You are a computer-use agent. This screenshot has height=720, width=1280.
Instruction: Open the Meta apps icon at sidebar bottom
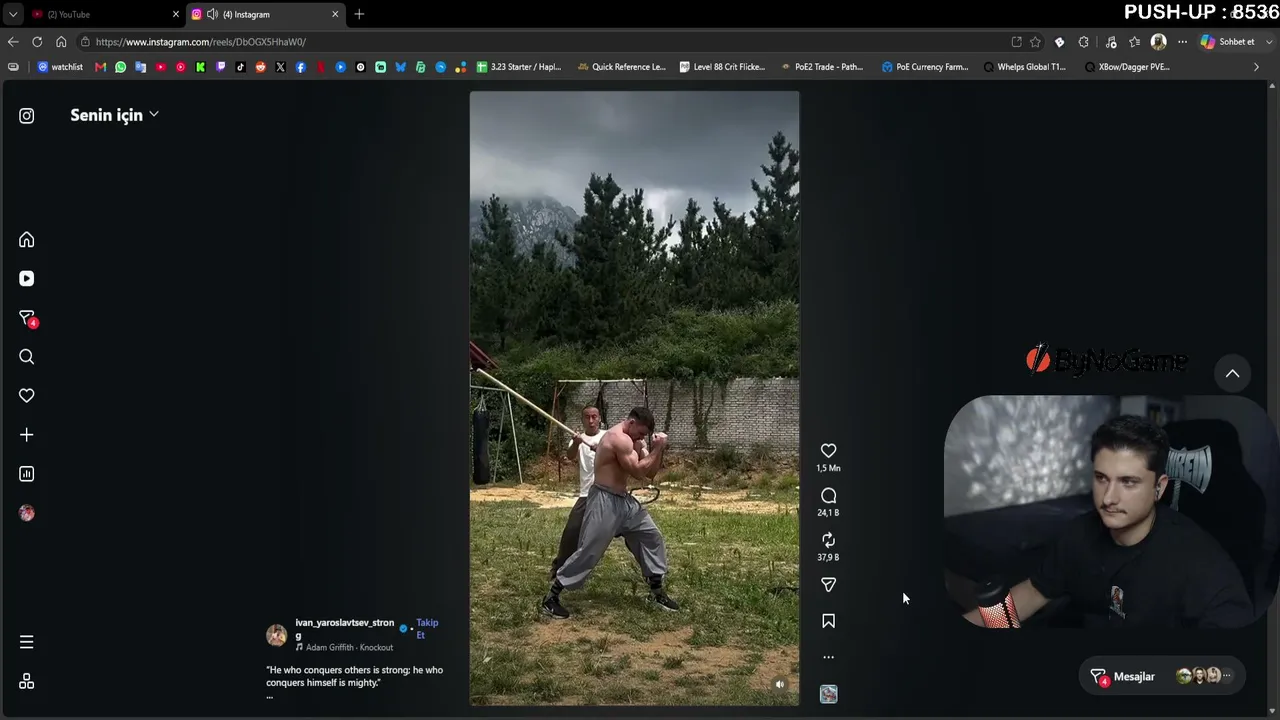[x=27, y=681]
